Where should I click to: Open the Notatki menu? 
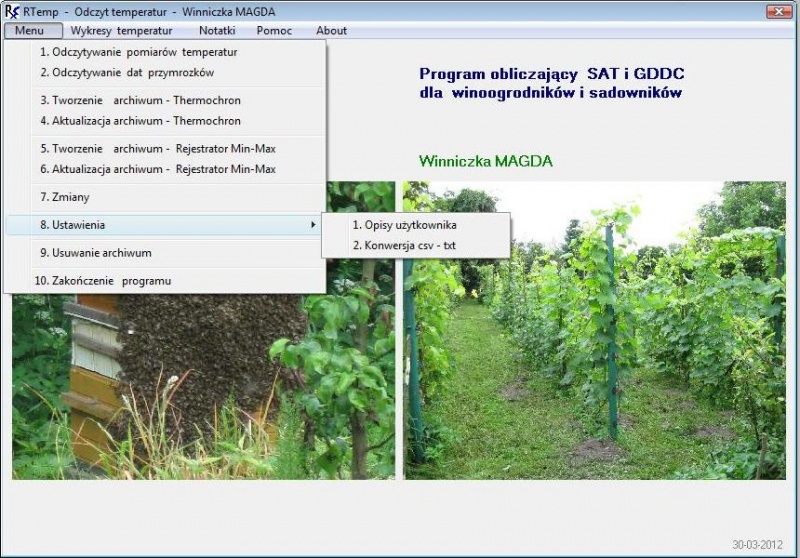coord(217,31)
